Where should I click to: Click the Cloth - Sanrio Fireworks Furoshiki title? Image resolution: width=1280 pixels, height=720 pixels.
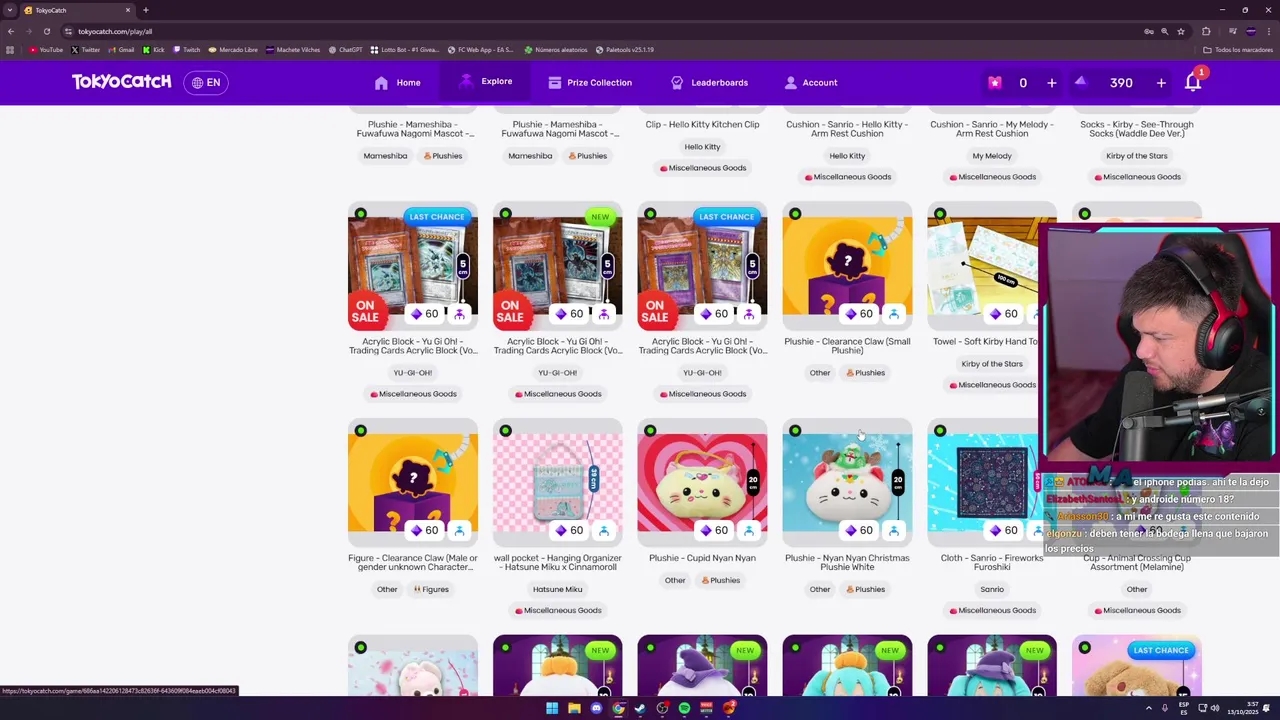[x=992, y=562]
